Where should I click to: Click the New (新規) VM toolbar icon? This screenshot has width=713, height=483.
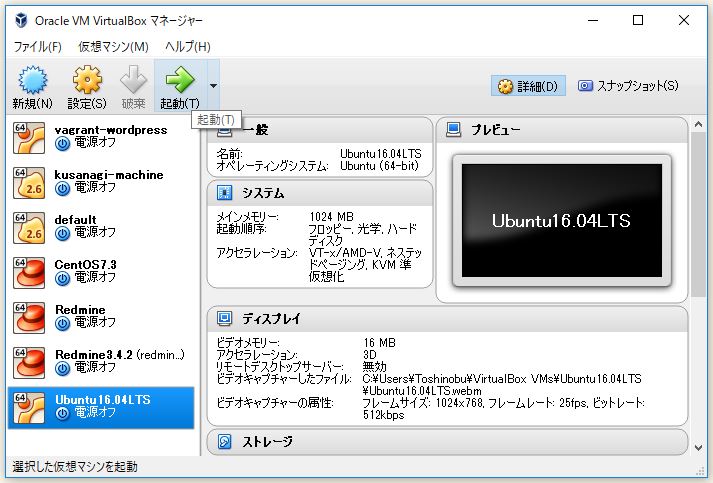click(32, 80)
